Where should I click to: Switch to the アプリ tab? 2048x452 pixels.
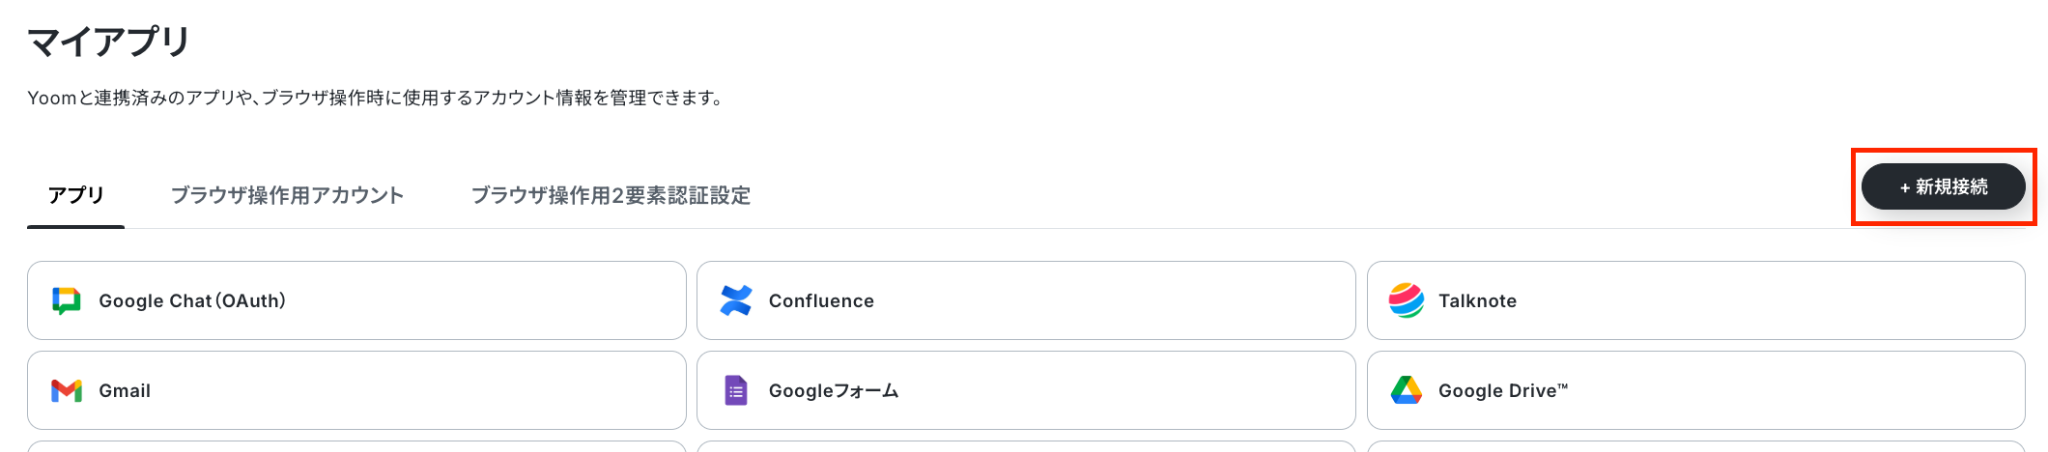click(76, 195)
